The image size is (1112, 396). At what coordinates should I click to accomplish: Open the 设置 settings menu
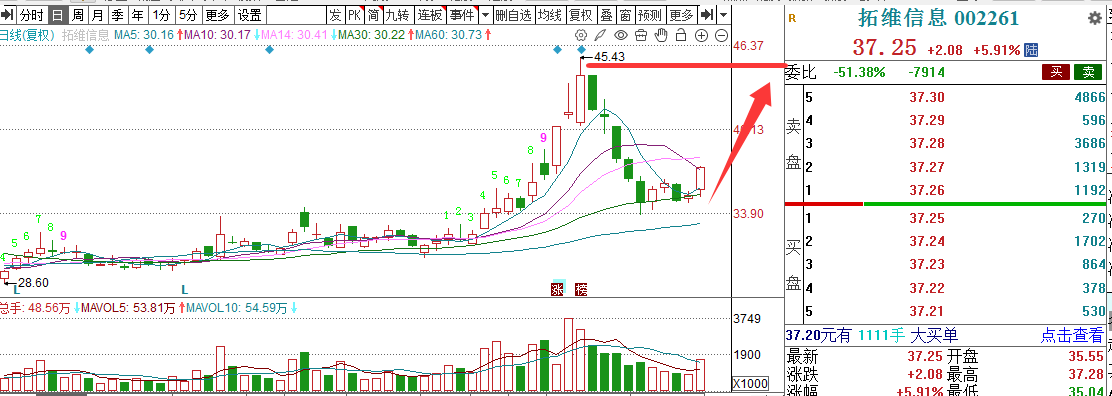249,15
